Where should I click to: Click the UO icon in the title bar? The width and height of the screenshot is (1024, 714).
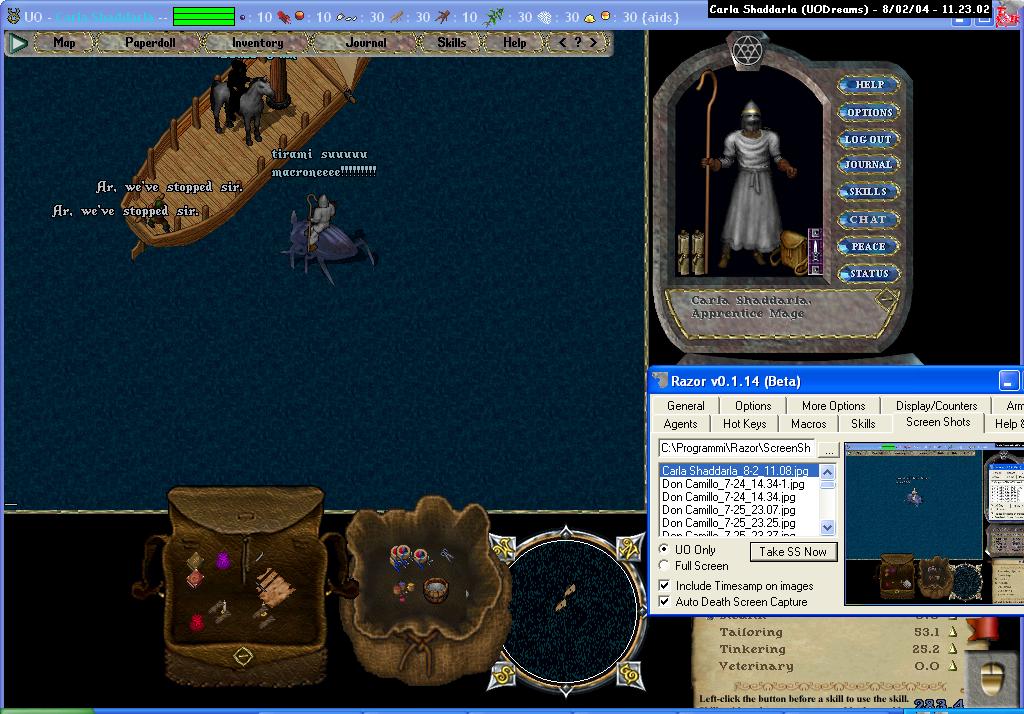pyautogui.click(x=13, y=16)
